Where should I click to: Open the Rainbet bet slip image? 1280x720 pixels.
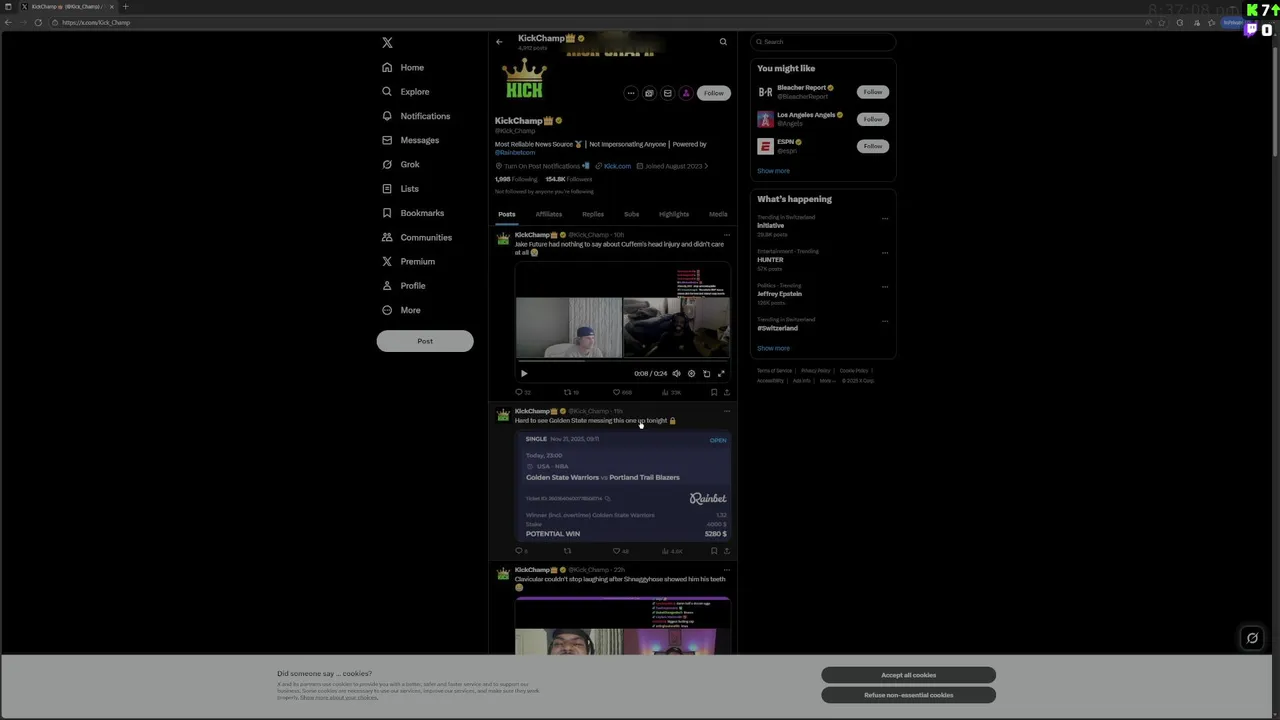click(x=622, y=486)
